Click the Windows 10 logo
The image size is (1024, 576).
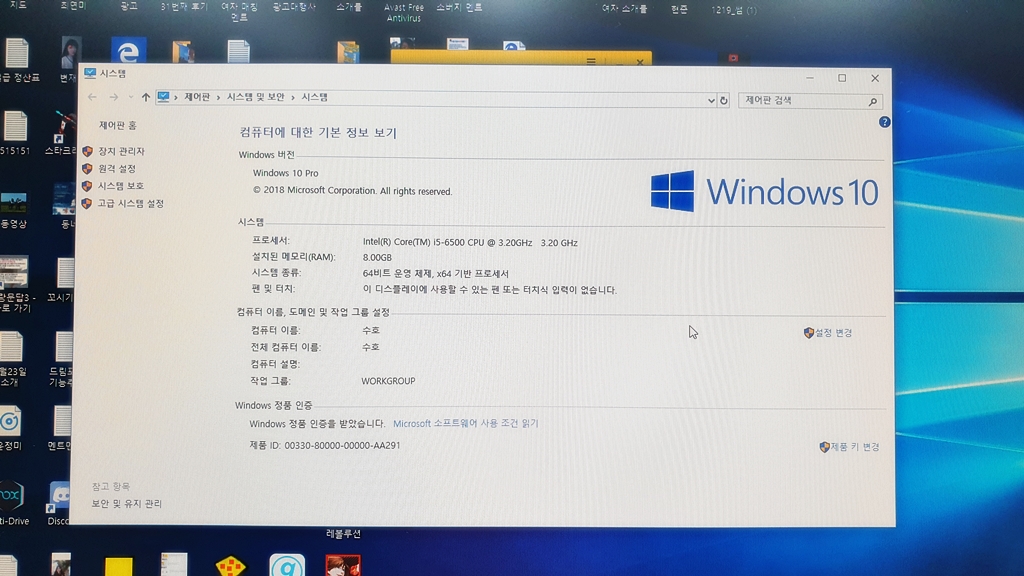763,191
